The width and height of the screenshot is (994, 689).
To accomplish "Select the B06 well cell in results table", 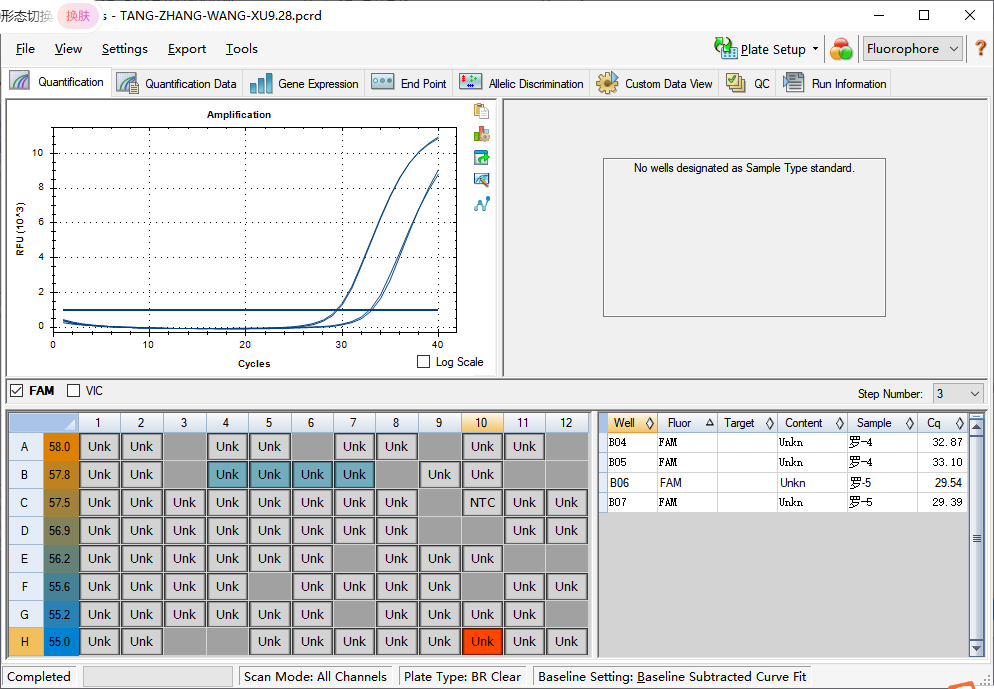I will pyautogui.click(x=631, y=482).
